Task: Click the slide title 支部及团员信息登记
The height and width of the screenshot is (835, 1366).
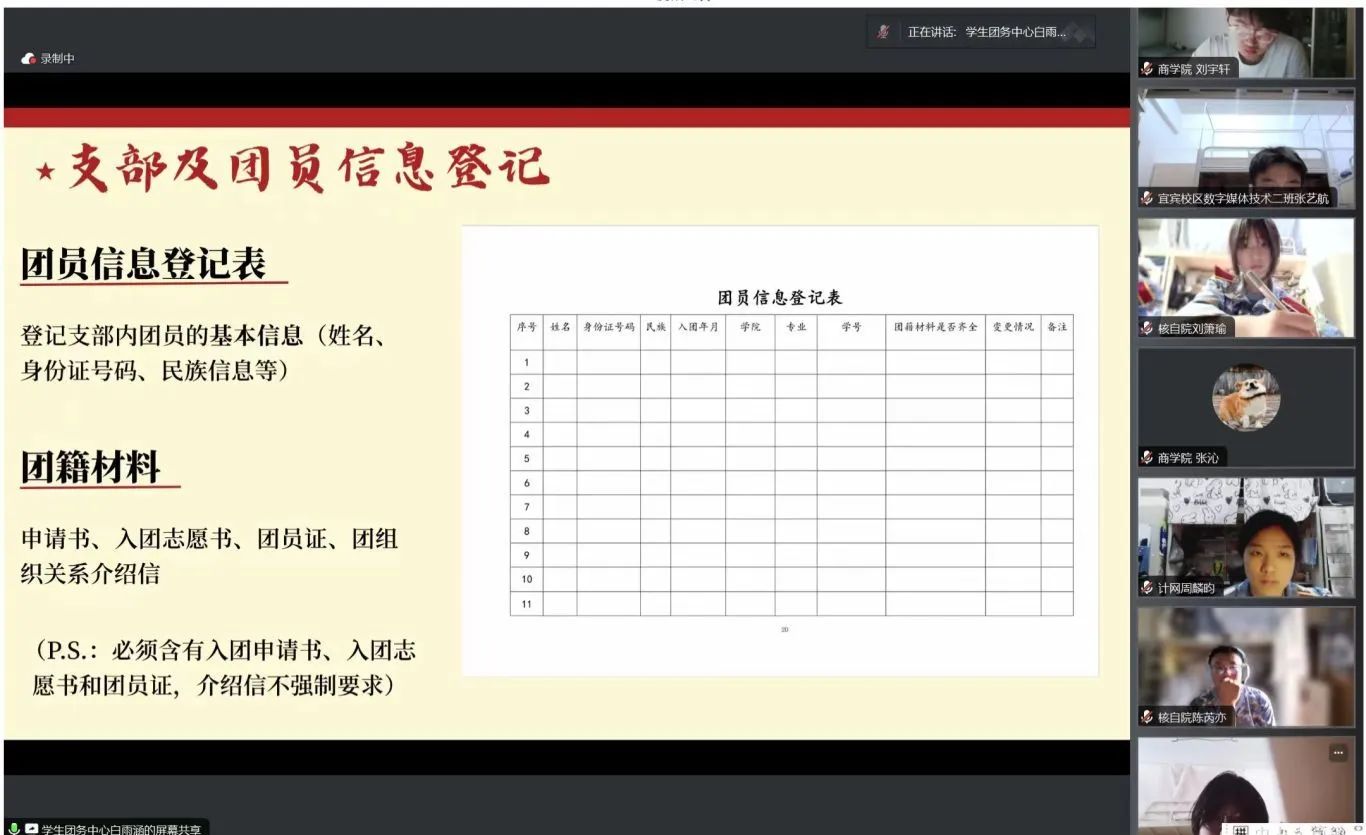Action: pyautogui.click(x=309, y=168)
